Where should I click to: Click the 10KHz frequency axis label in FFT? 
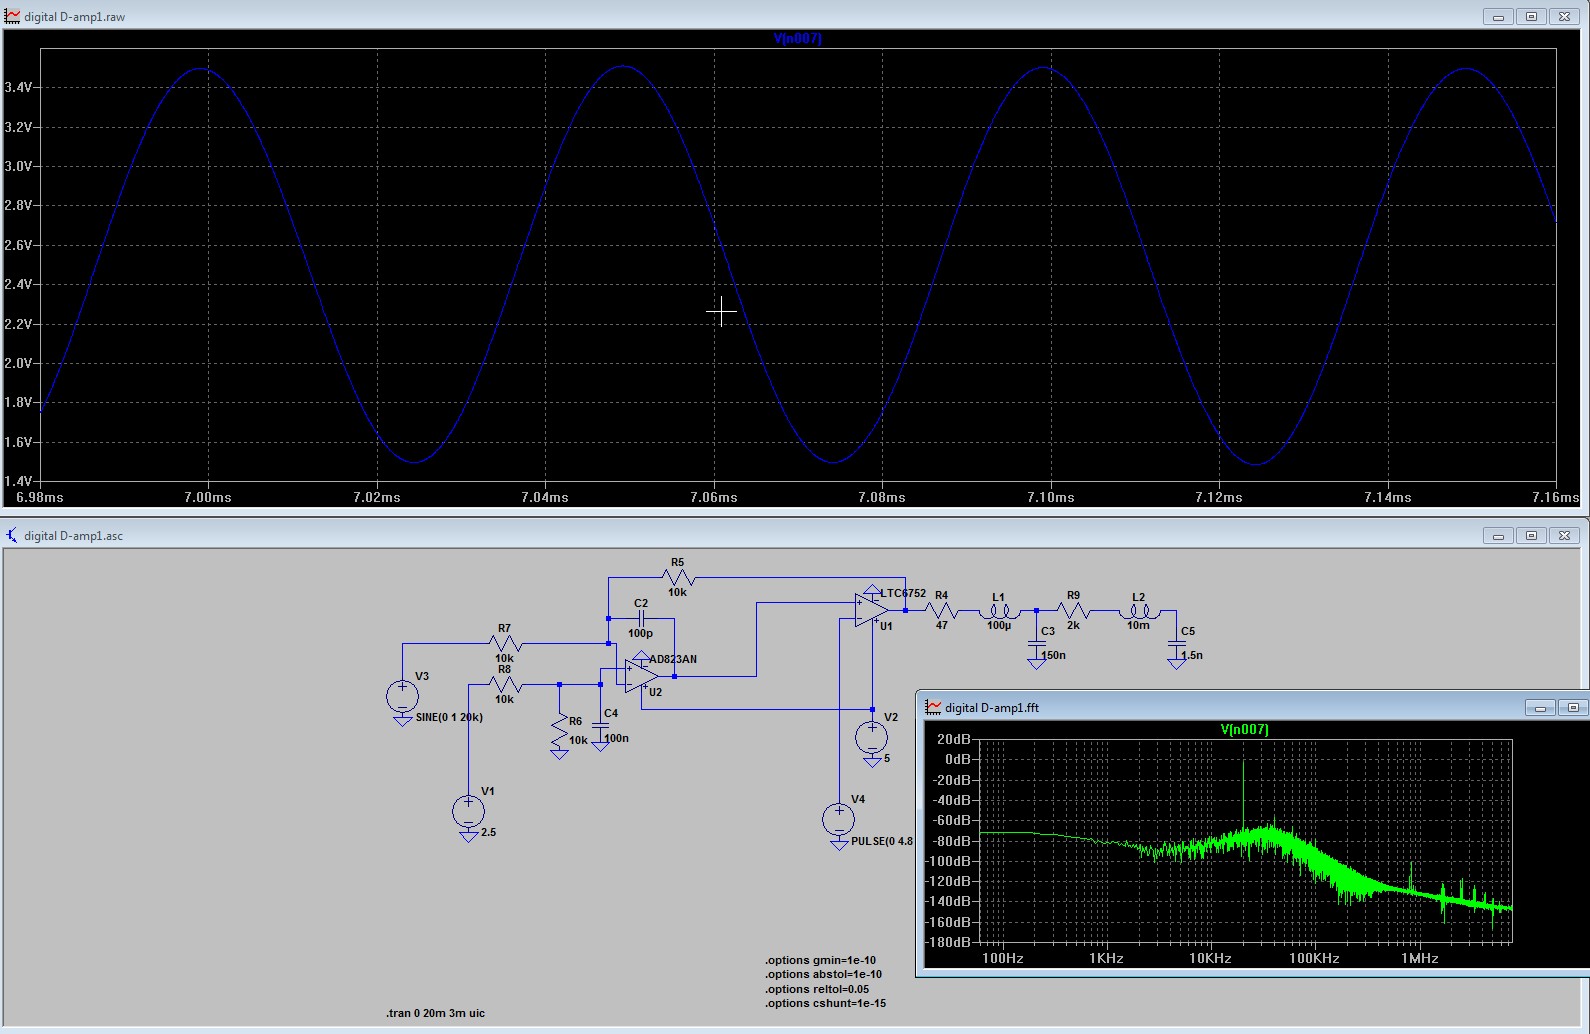[x=1210, y=958]
